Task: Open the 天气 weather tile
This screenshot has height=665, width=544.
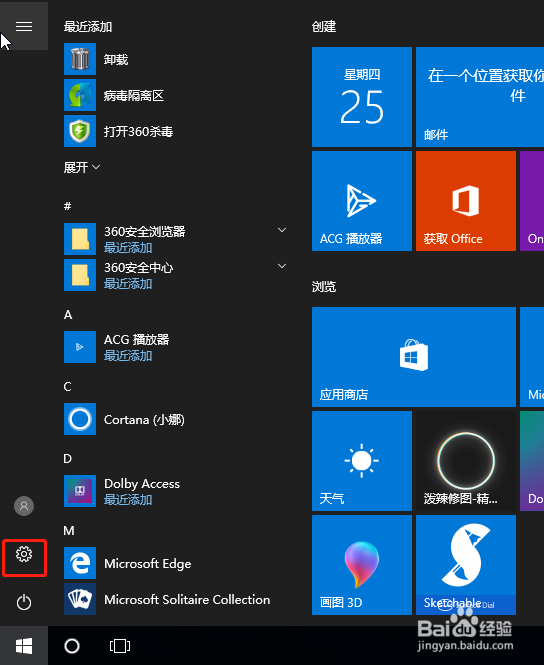Action: click(x=362, y=461)
